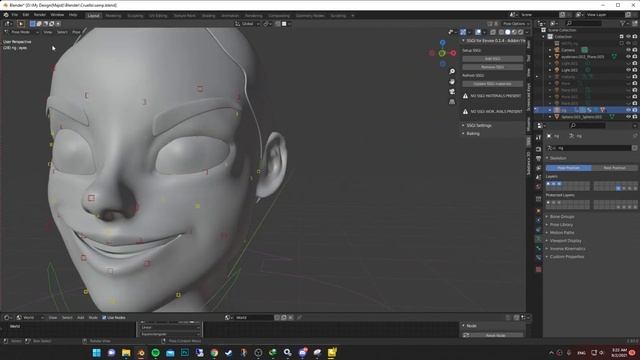Image resolution: width=640 pixels, height=360 pixels.
Task: Click the Remove SSGI button
Action: 492,67
